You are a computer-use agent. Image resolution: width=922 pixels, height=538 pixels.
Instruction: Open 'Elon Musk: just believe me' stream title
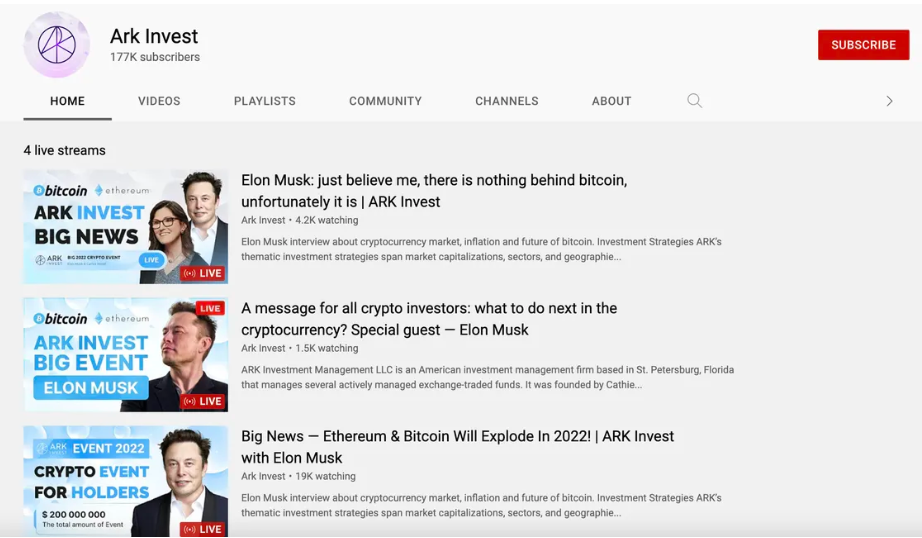tap(434, 191)
